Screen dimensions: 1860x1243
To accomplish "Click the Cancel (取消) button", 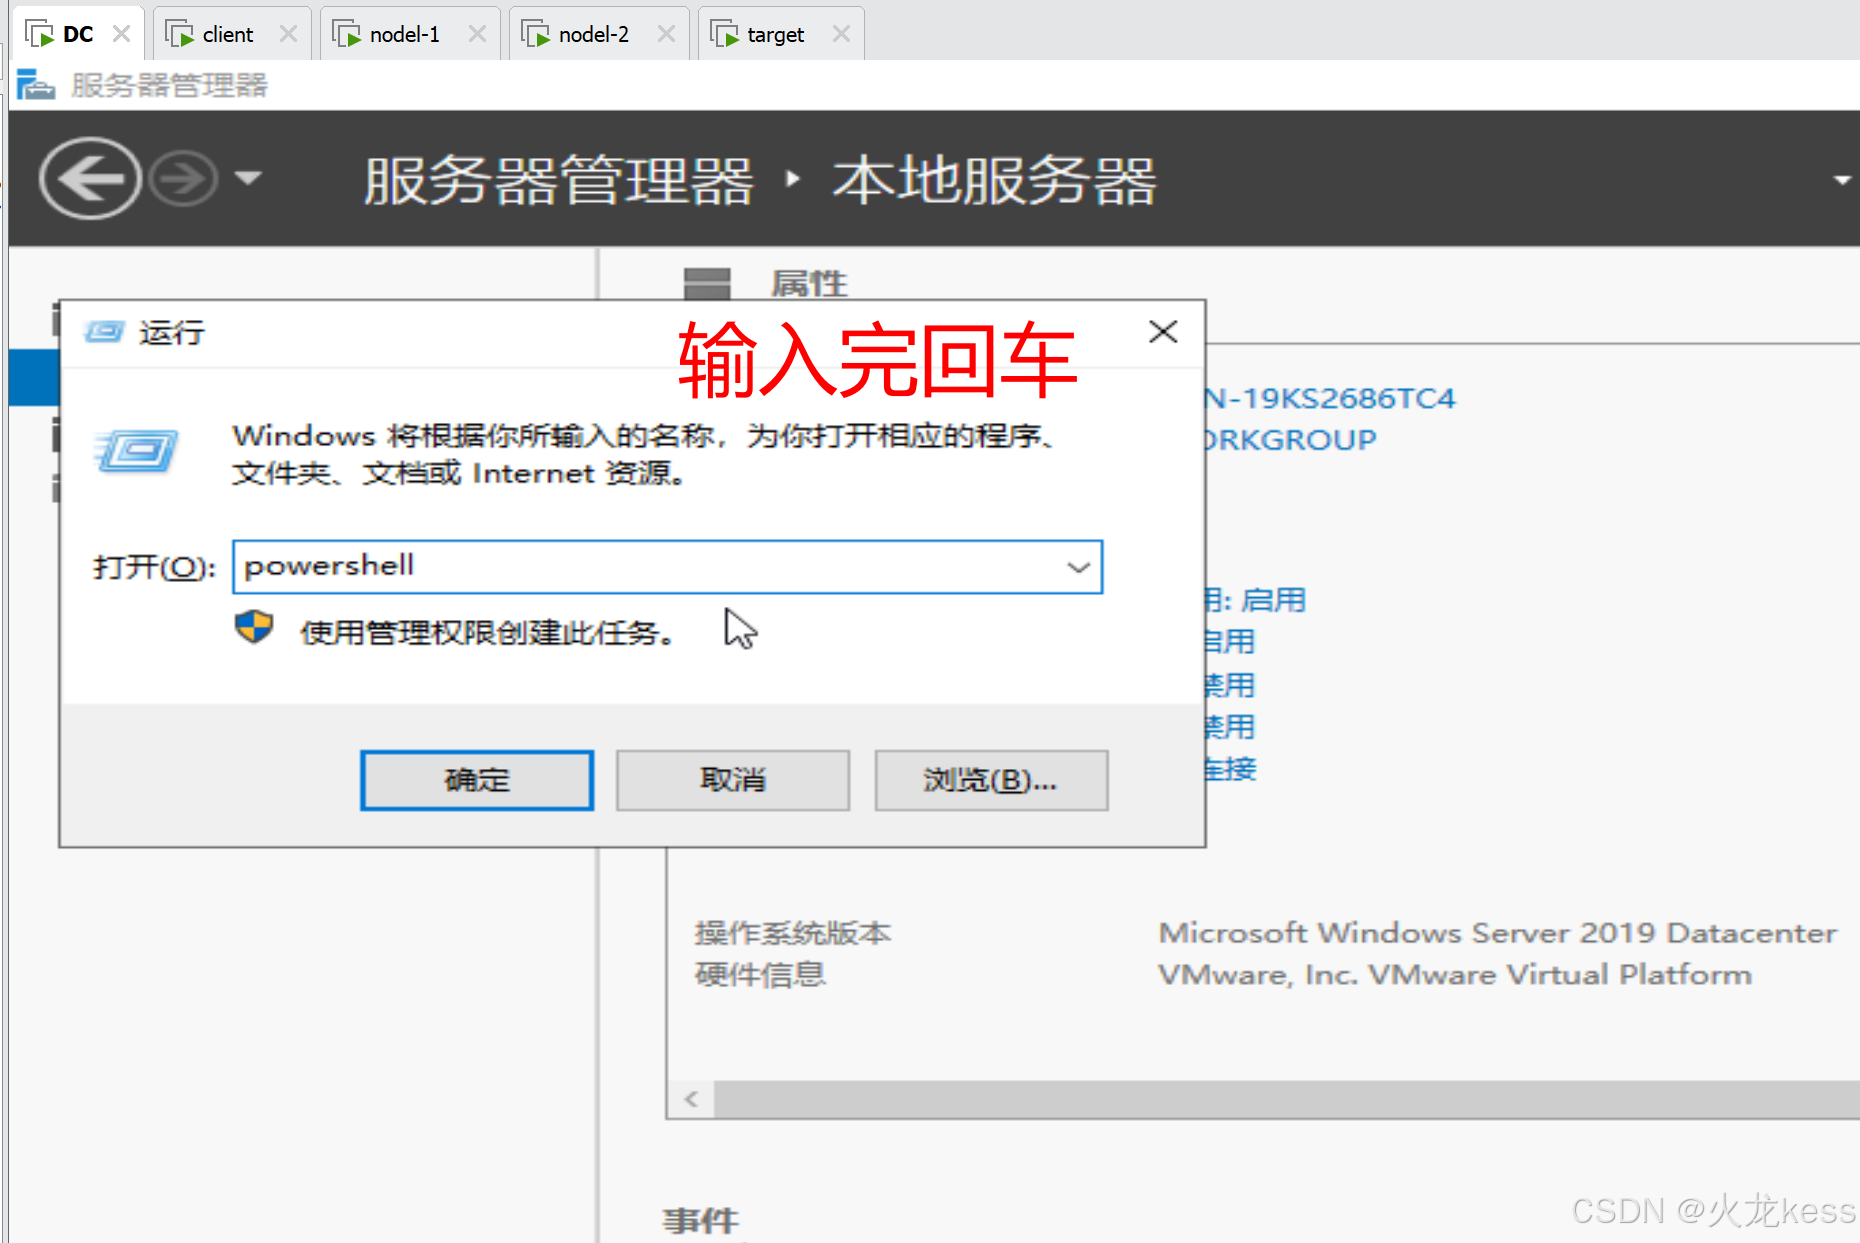I will [x=733, y=780].
